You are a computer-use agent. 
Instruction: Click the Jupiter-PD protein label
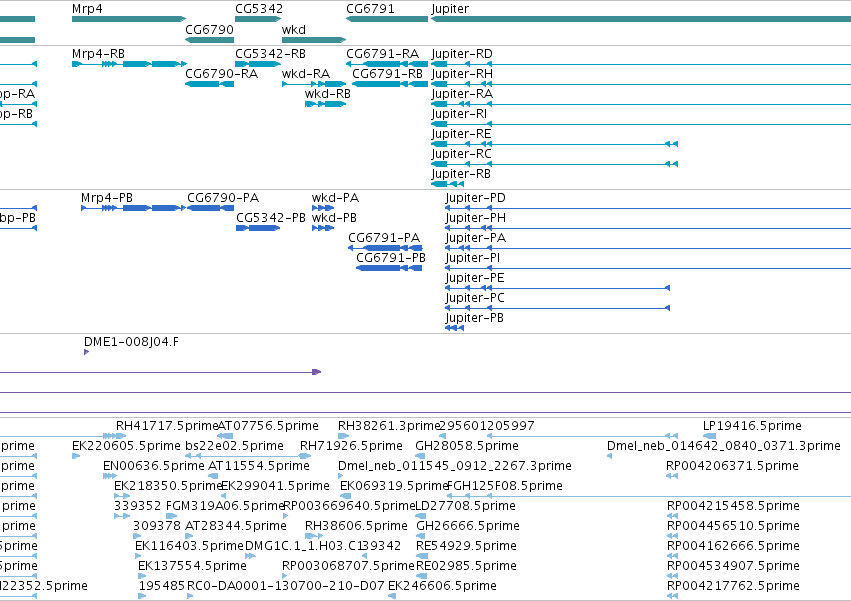click(475, 198)
